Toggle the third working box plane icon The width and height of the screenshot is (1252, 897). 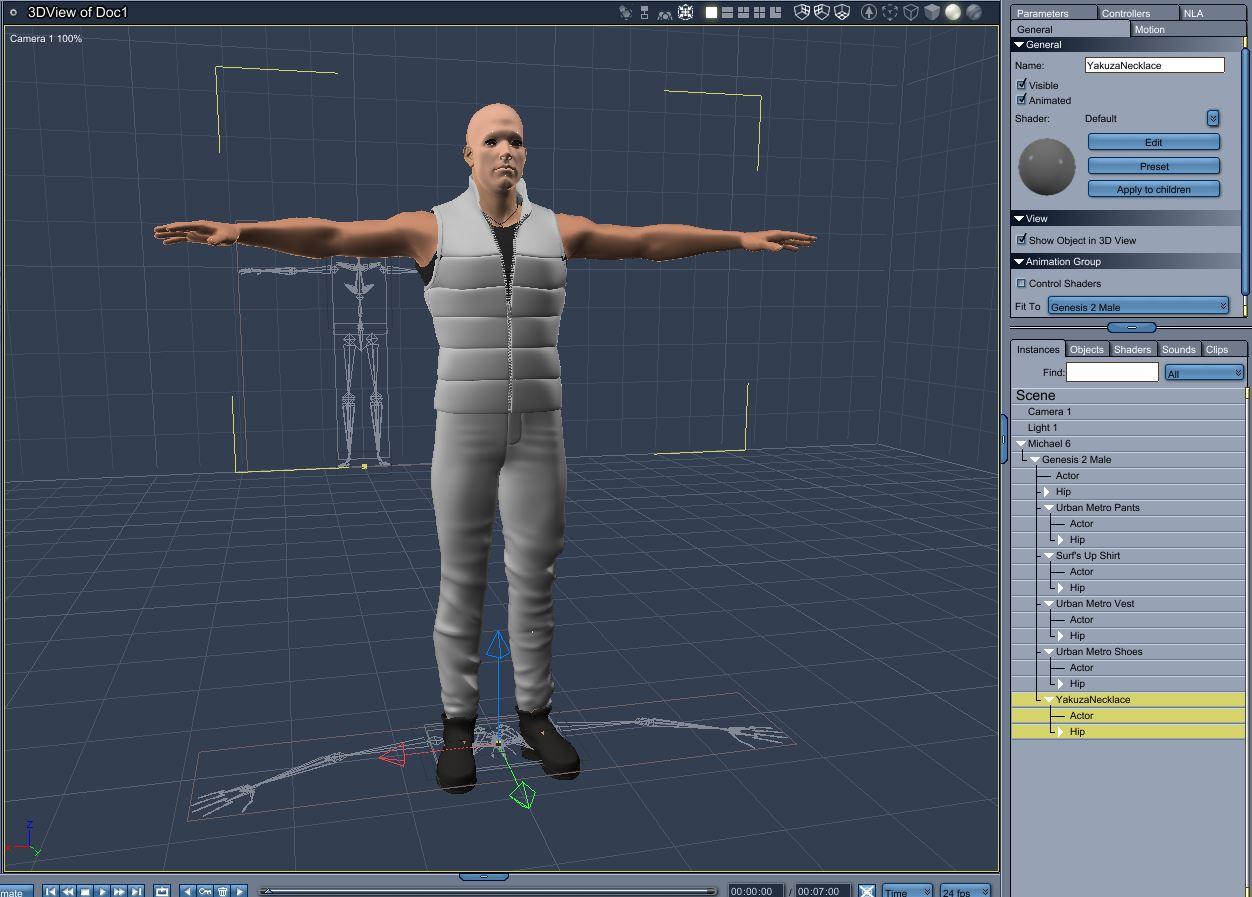pyautogui.click(x=842, y=12)
